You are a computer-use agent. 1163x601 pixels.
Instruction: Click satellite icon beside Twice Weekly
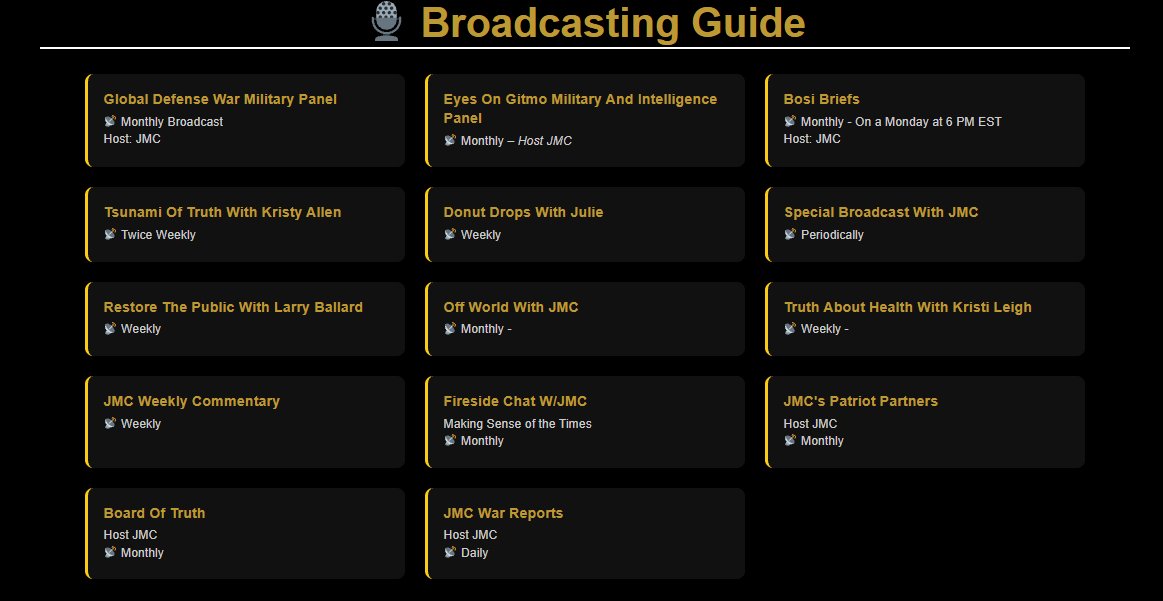[x=110, y=234]
